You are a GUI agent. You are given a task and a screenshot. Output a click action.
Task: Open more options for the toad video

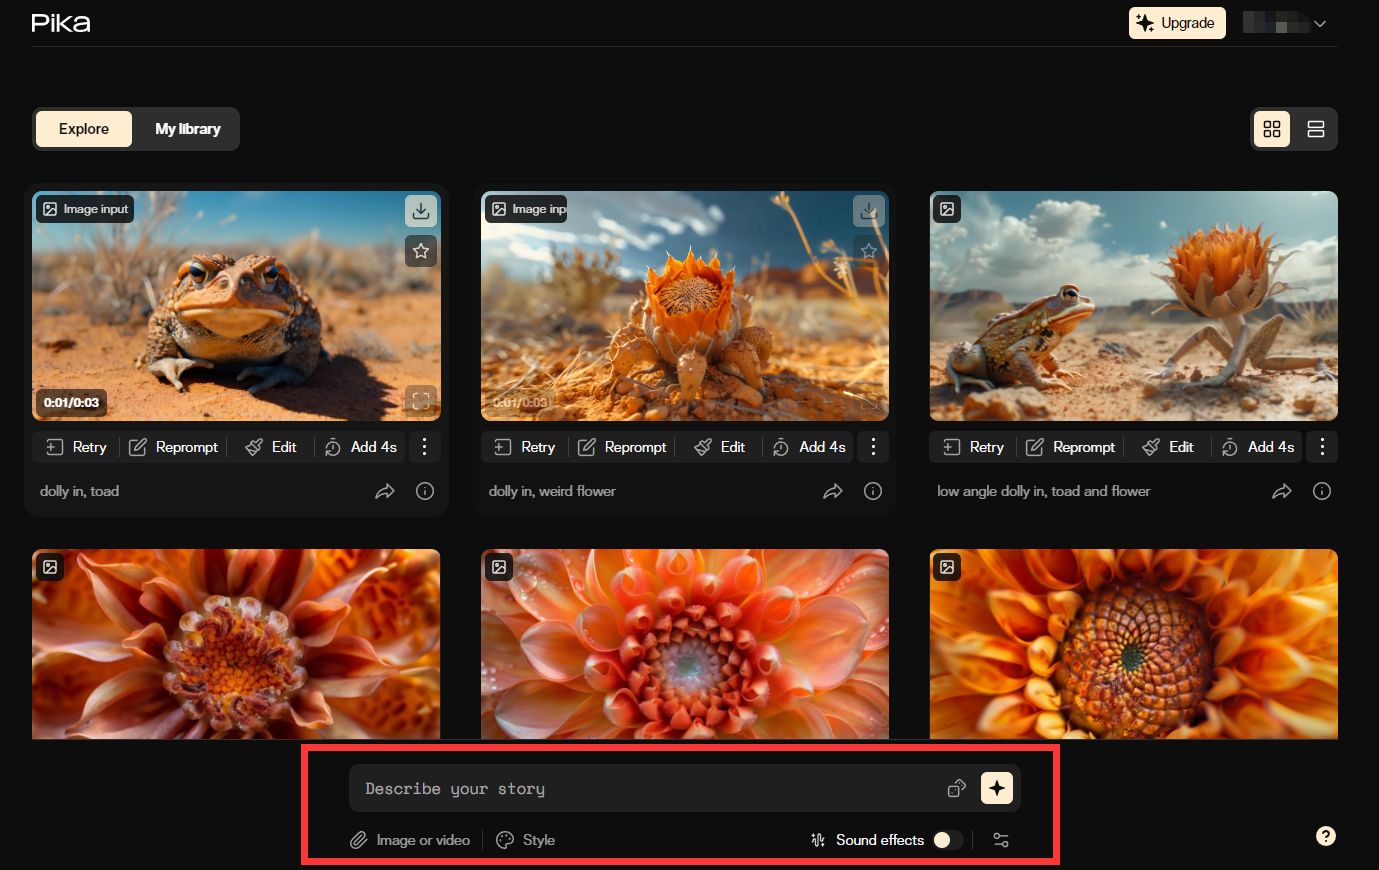[425, 447]
